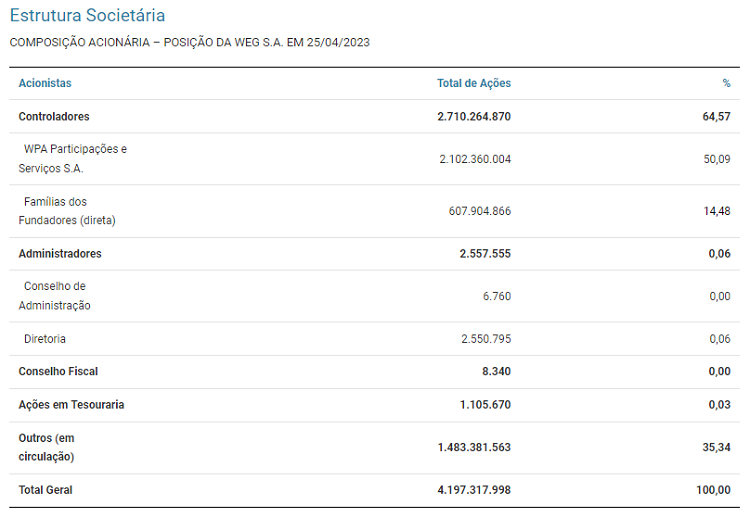Image resolution: width=750 pixels, height=517 pixels.
Task: Click the Acionistas column header
Action: pyautogui.click(x=45, y=83)
